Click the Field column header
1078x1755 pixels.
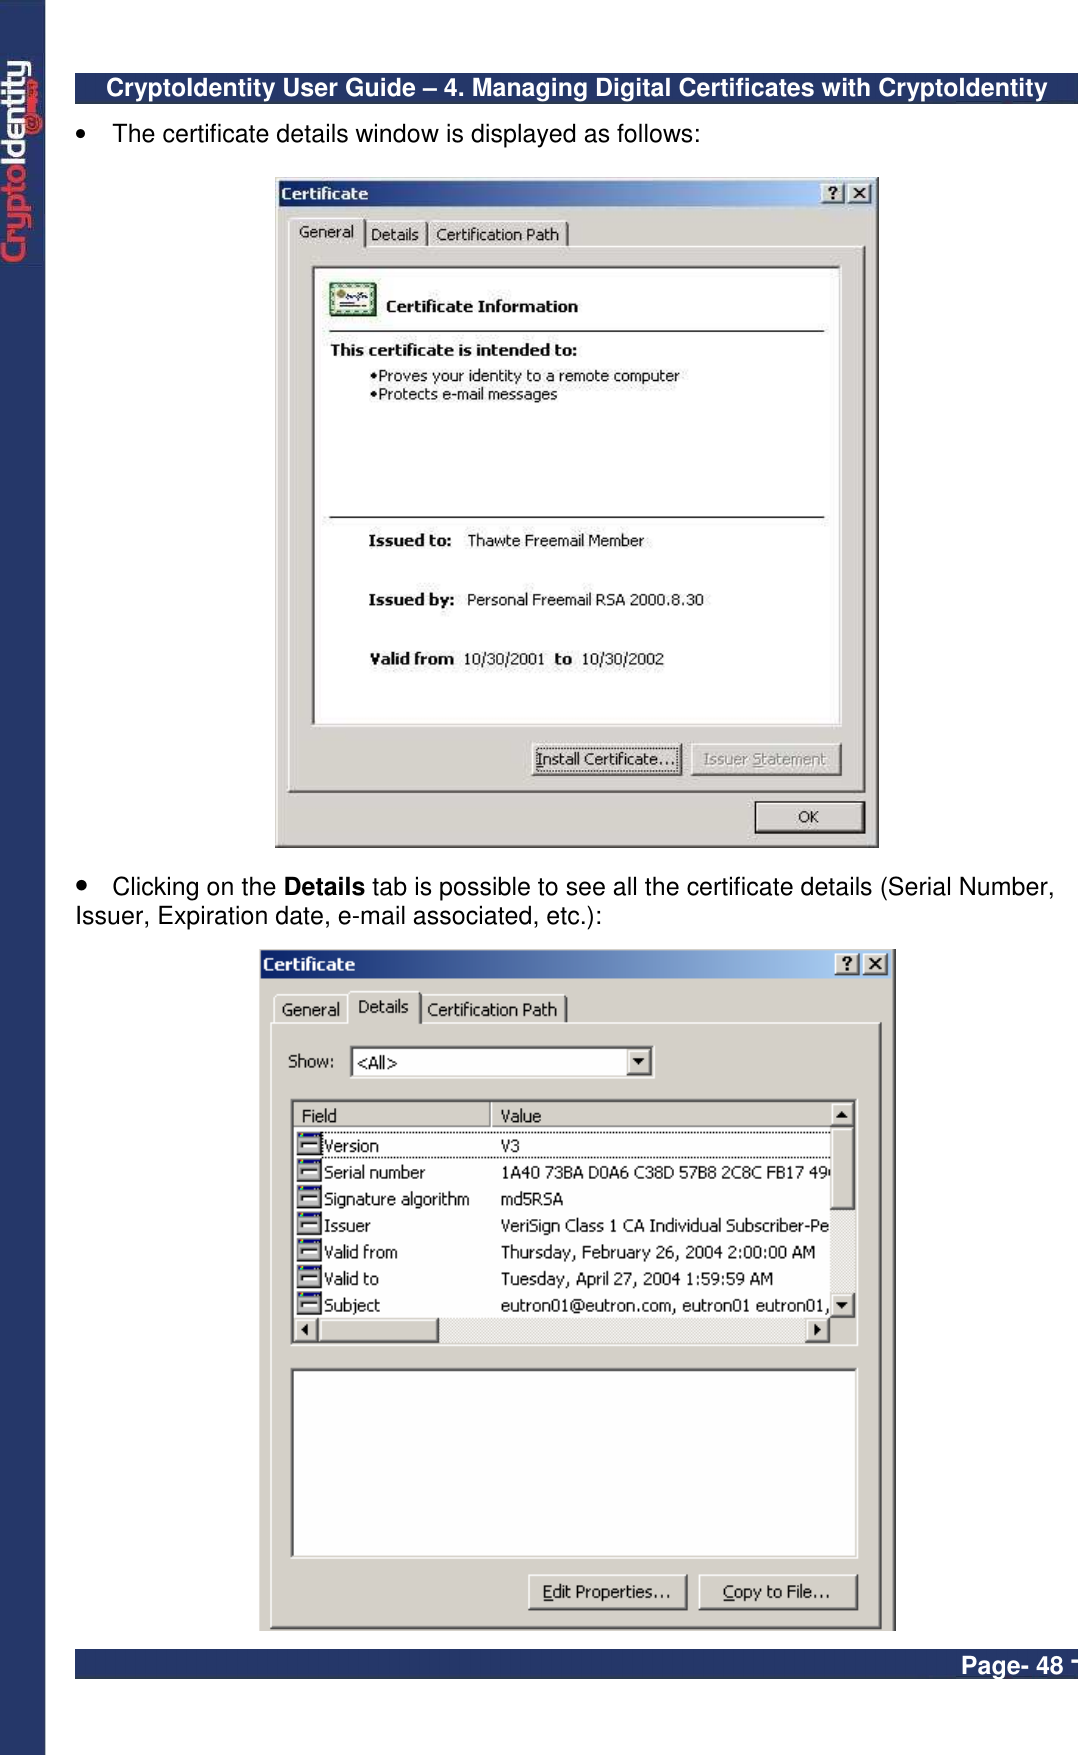click(x=391, y=1115)
